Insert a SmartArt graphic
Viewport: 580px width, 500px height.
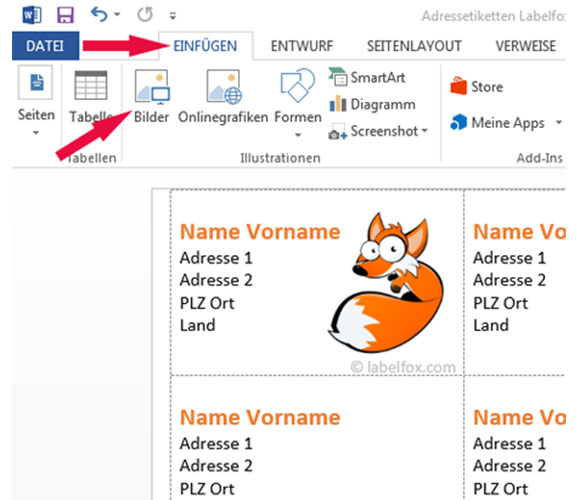(367, 77)
